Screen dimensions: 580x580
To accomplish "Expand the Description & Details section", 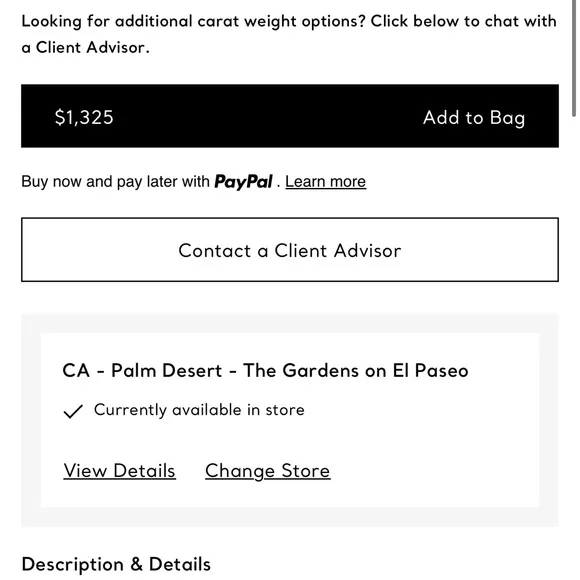I will tap(116, 564).
